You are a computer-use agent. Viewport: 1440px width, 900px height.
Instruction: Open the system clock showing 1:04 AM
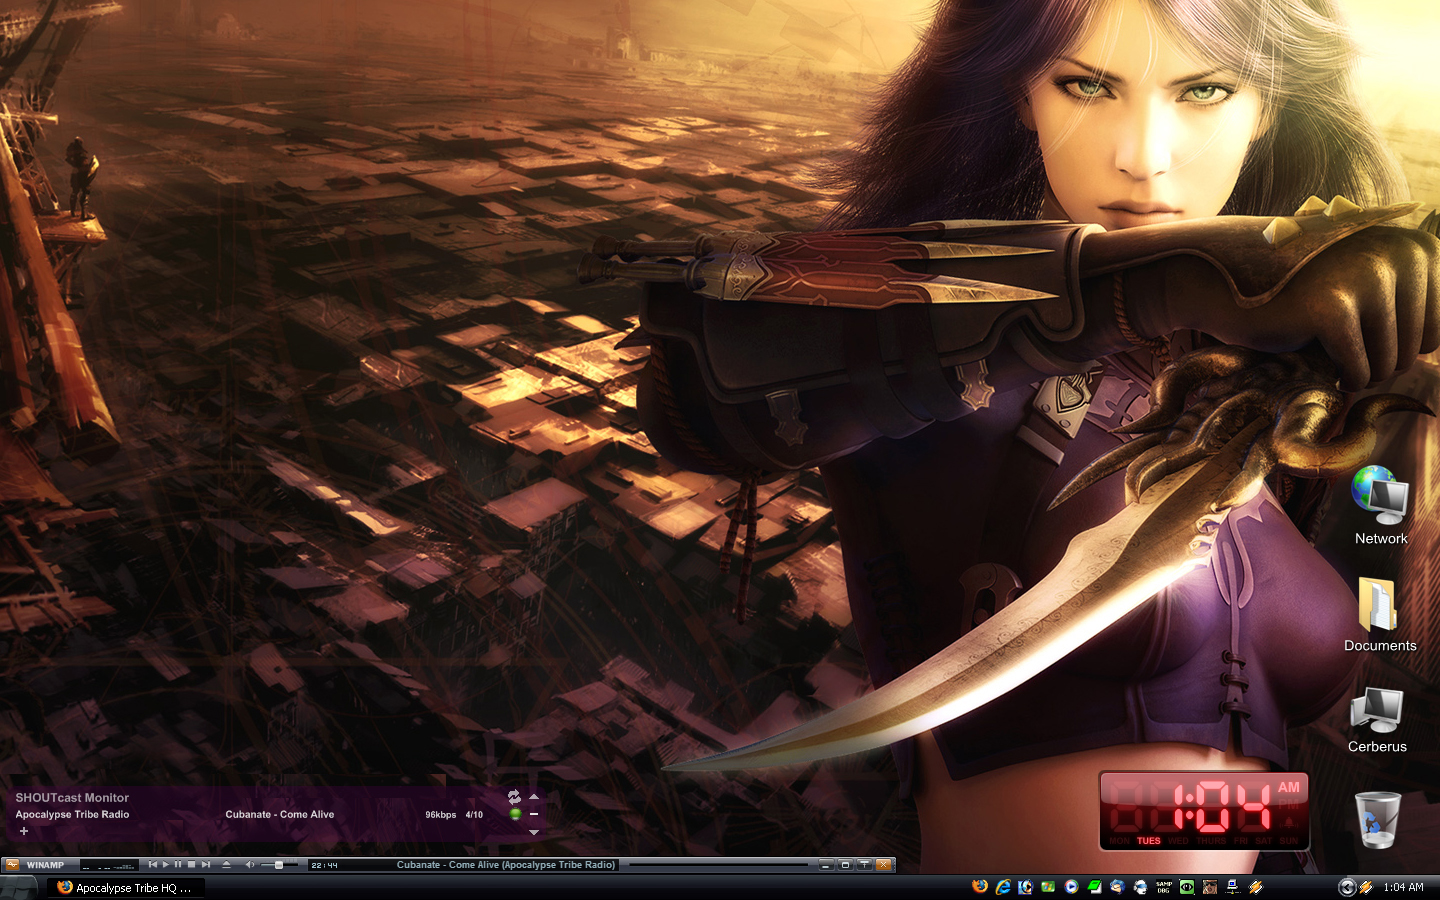[x=1404, y=887]
